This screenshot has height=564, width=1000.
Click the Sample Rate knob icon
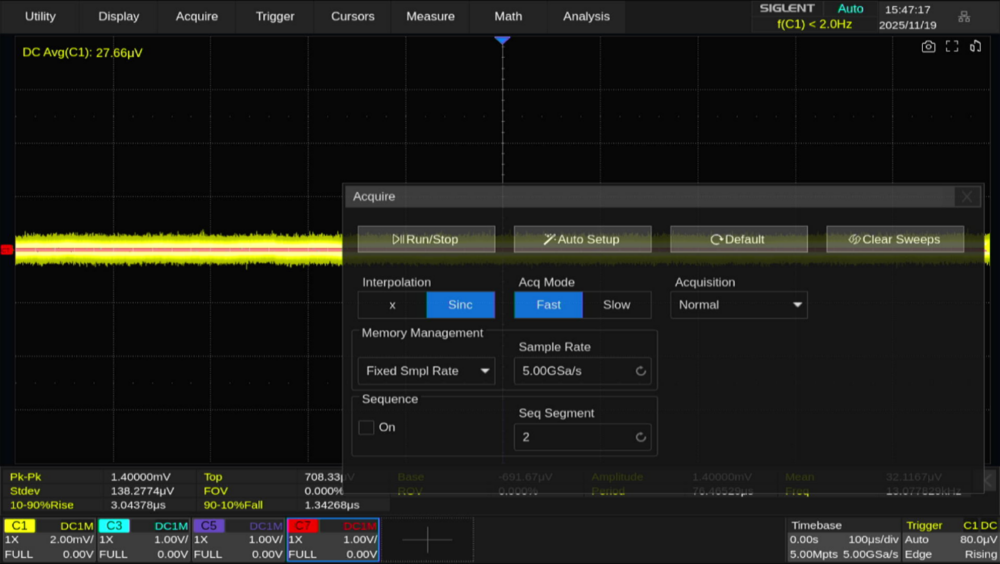pyautogui.click(x=640, y=371)
